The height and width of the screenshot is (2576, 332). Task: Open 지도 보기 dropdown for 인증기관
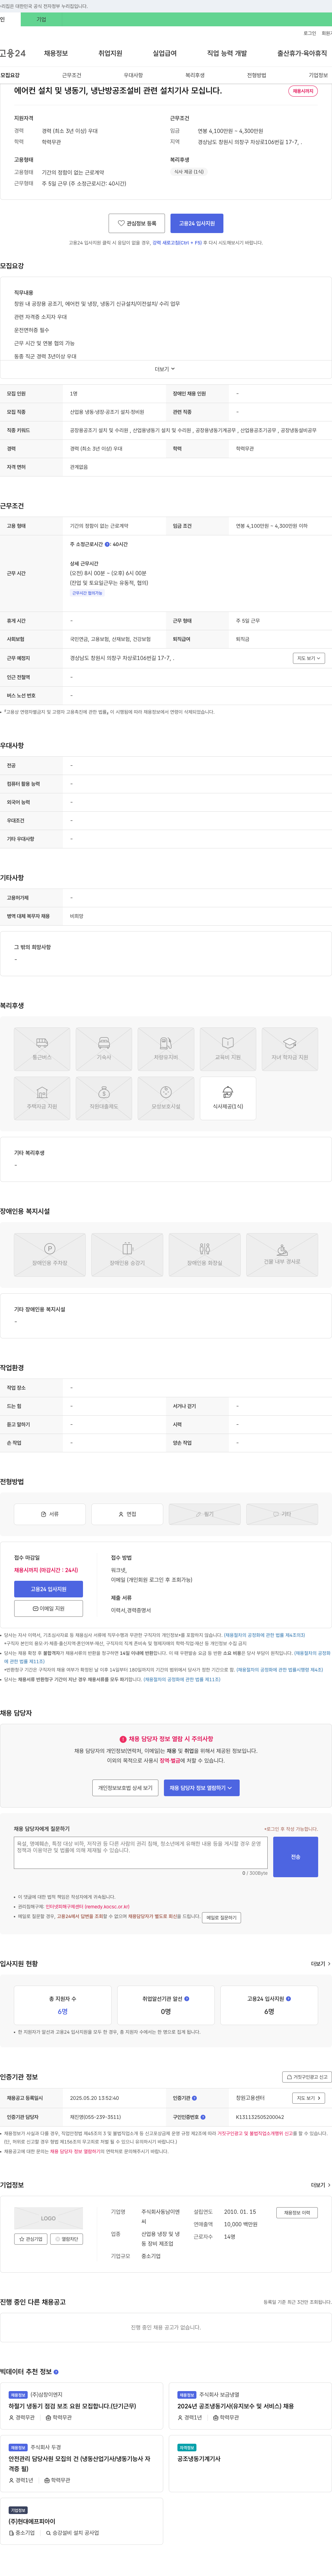click(x=309, y=2098)
